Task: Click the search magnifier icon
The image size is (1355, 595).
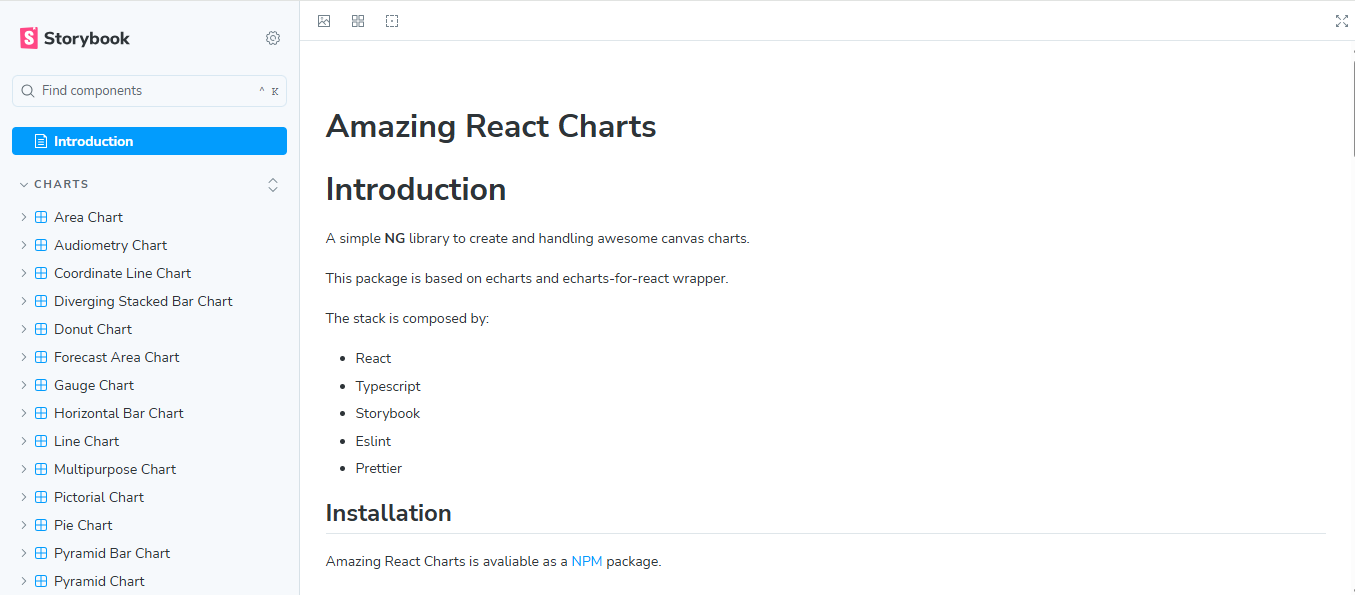Action: pos(28,91)
